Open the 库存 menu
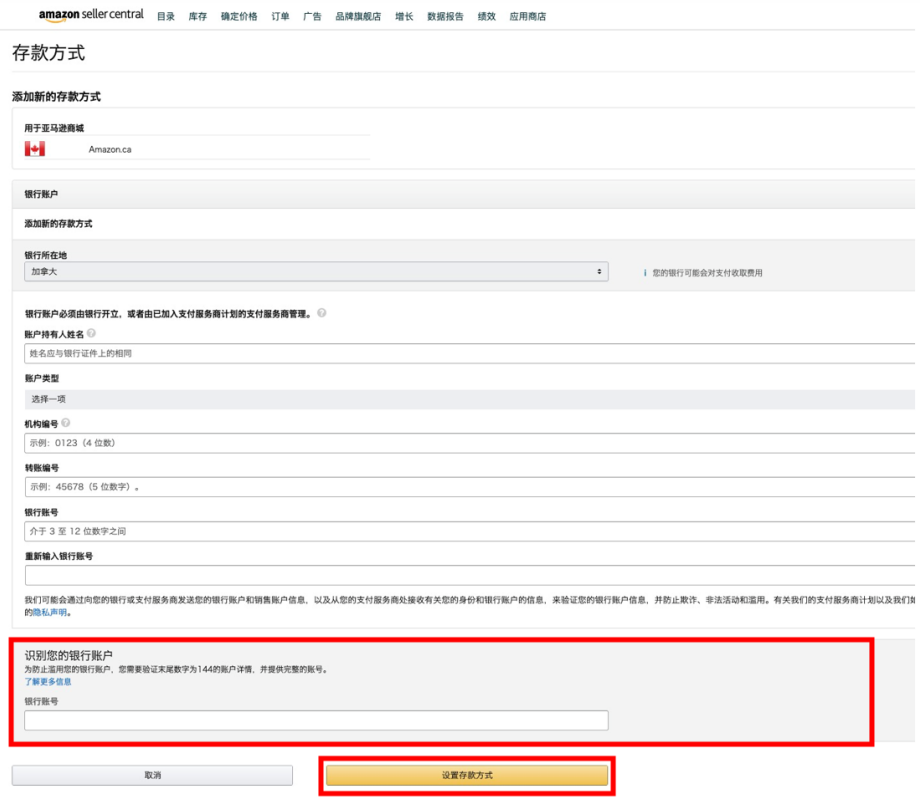 coord(197,16)
